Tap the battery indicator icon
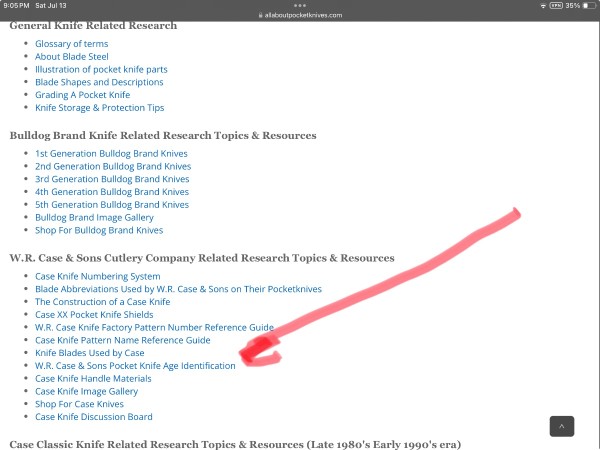This screenshot has height=450, width=600. click(x=589, y=5)
